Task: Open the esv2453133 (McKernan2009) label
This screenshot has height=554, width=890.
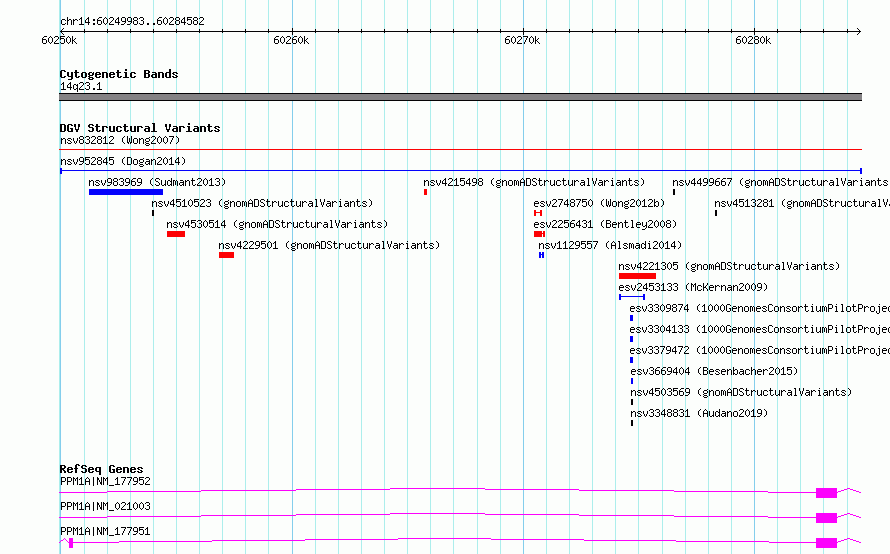Action: pyautogui.click(x=693, y=287)
